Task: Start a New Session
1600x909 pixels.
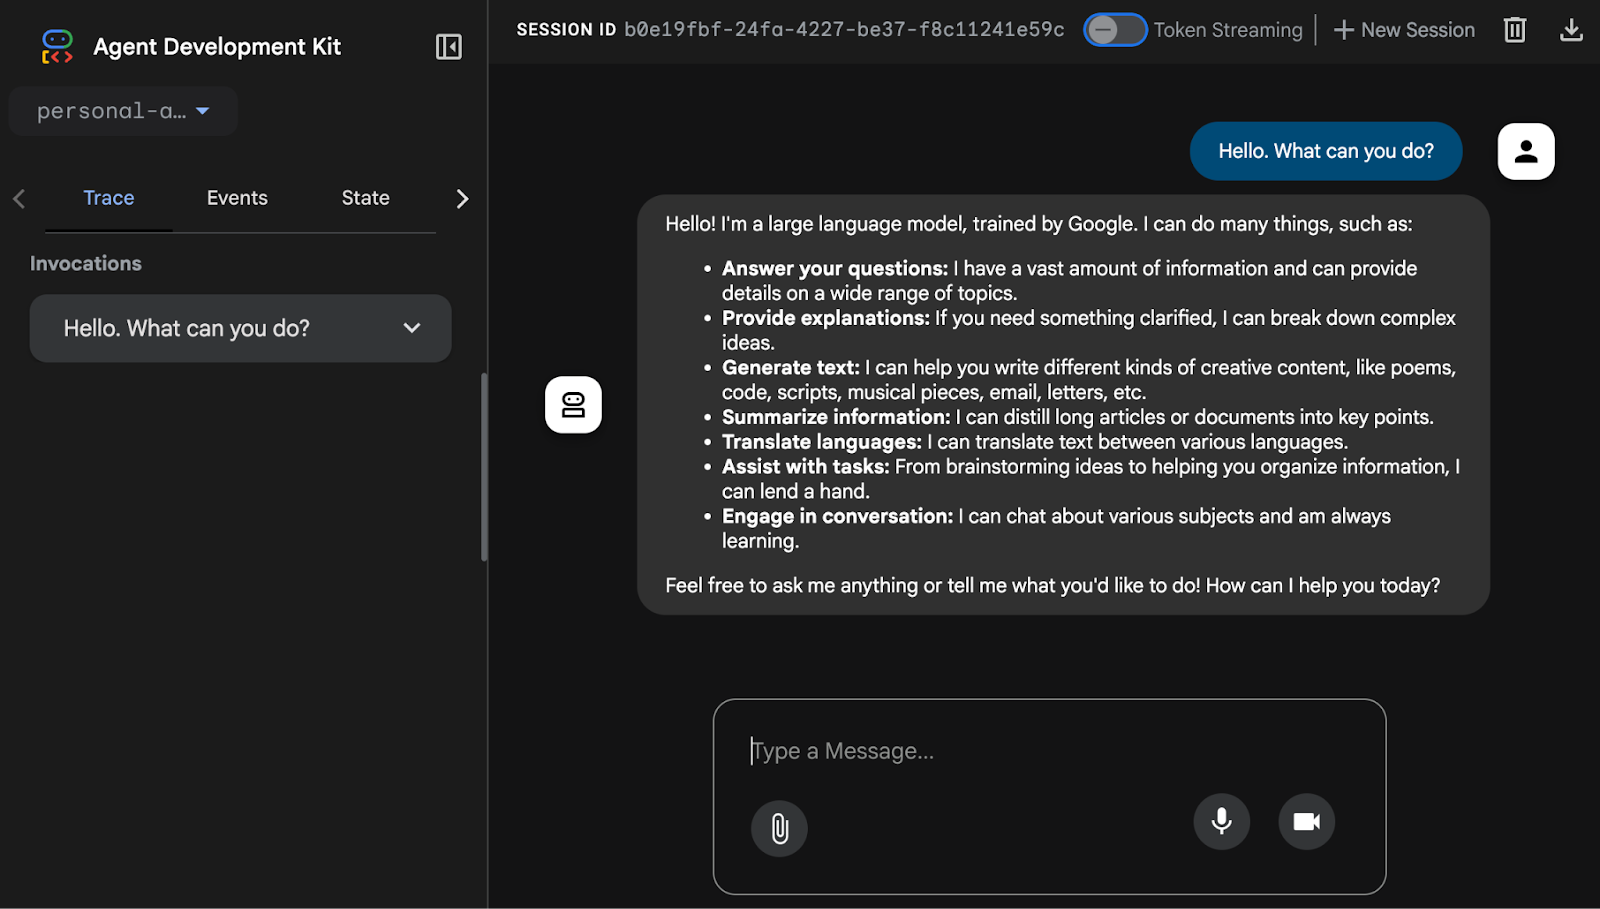Action: [x=1403, y=30]
